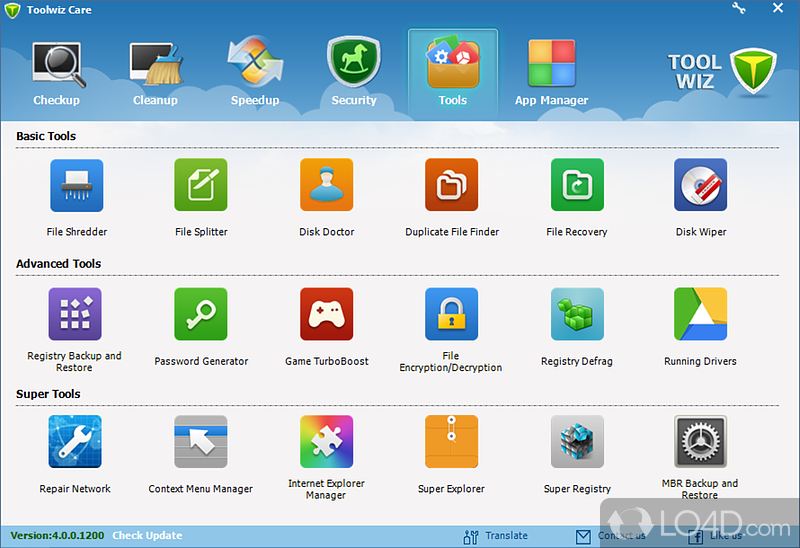Open Disk Doctor

(x=326, y=186)
